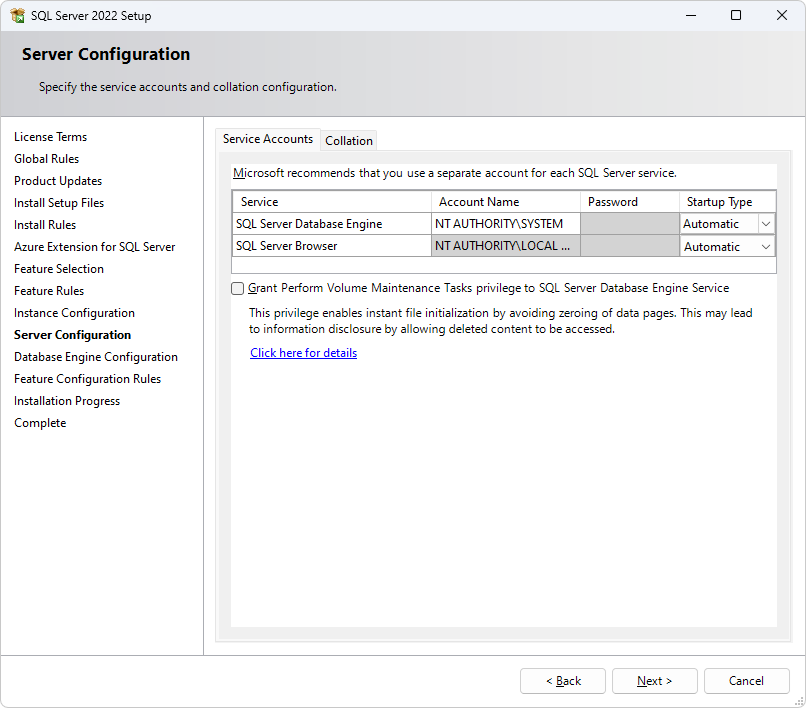This screenshot has height=708, width=806.
Task: Click Installation Progress step
Action: click(x=67, y=401)
